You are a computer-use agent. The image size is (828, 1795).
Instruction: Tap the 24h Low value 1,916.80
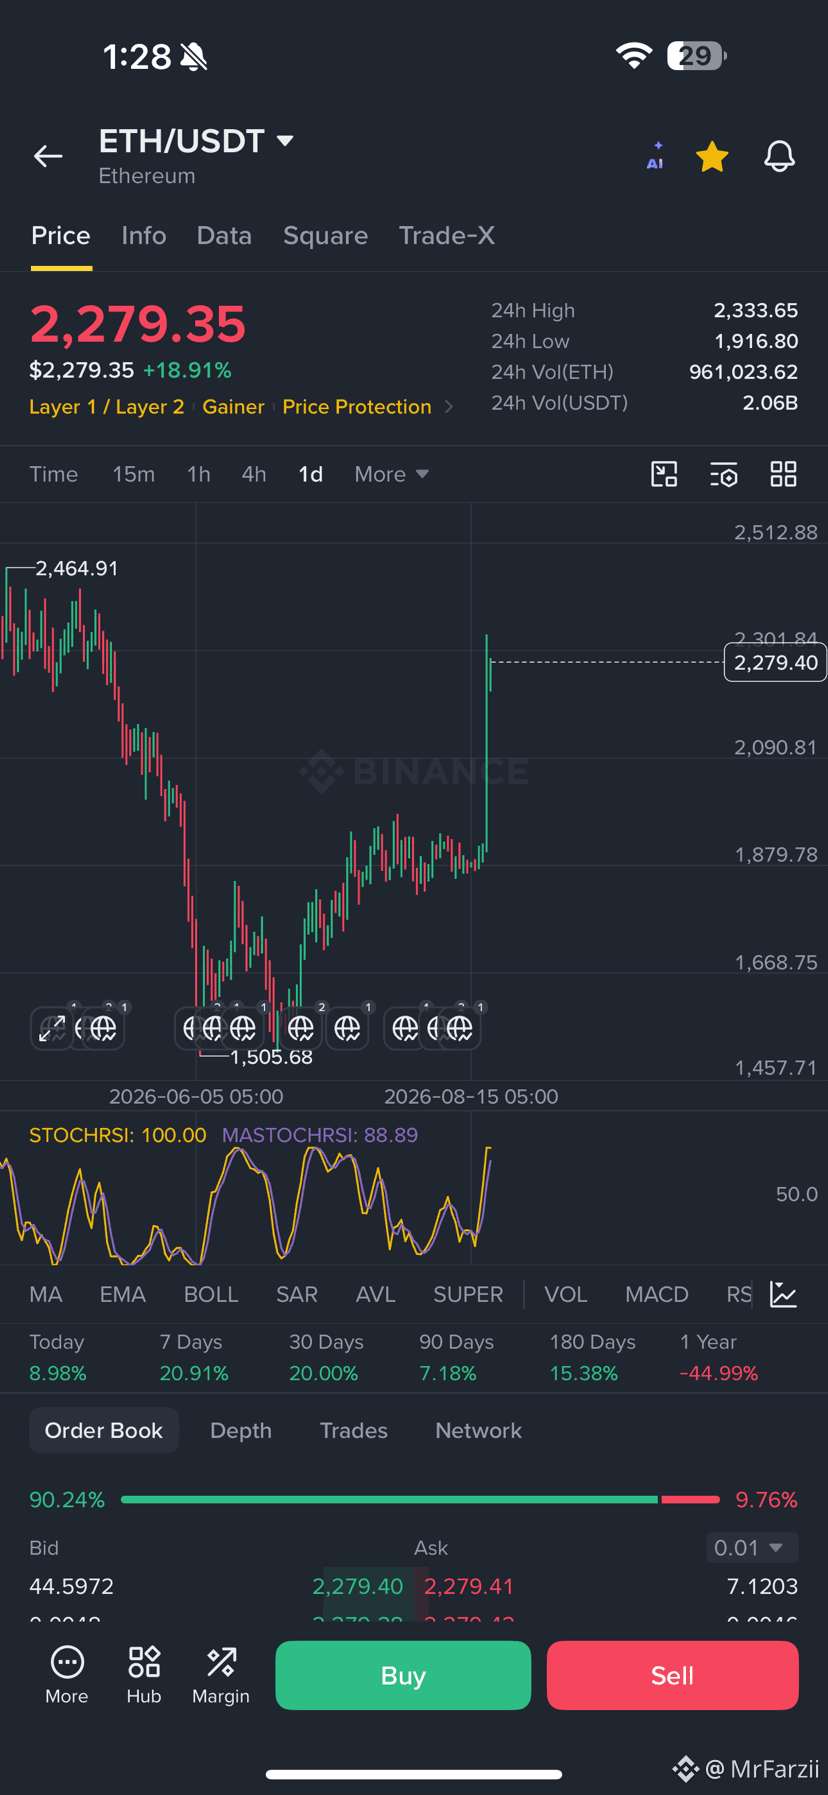(x=756, y=341)
